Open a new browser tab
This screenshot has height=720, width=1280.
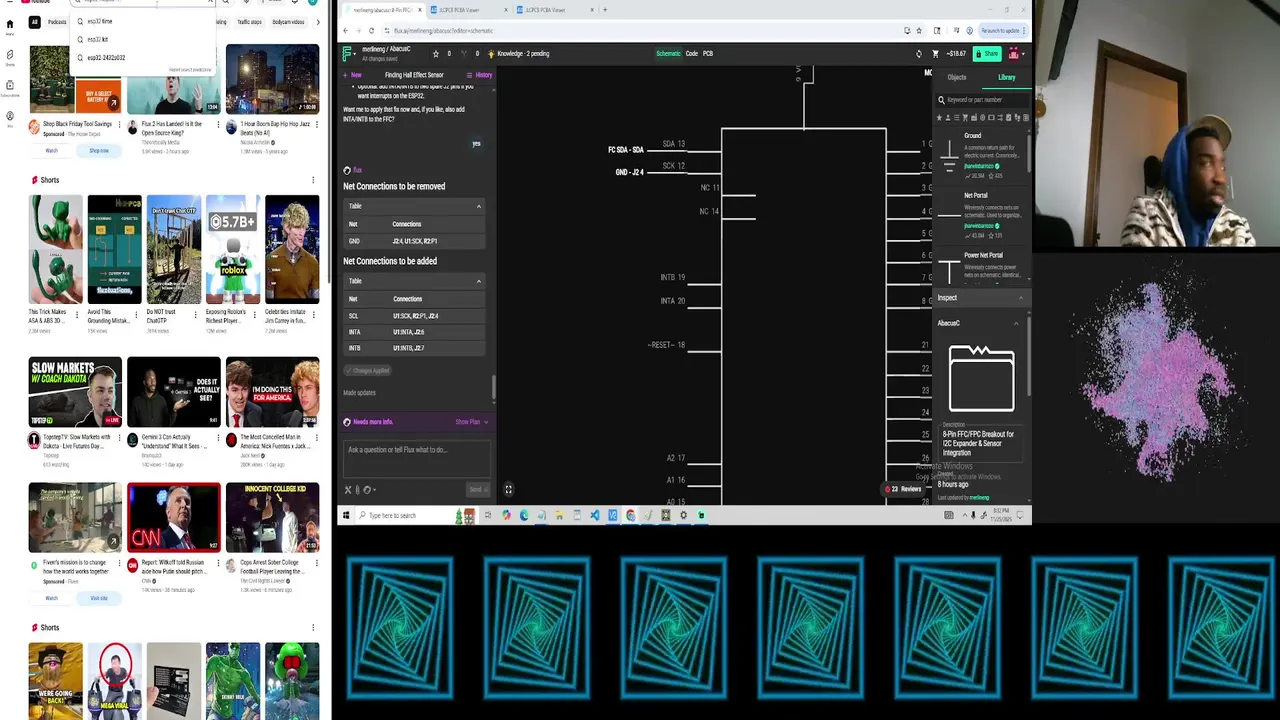point(604,10)
